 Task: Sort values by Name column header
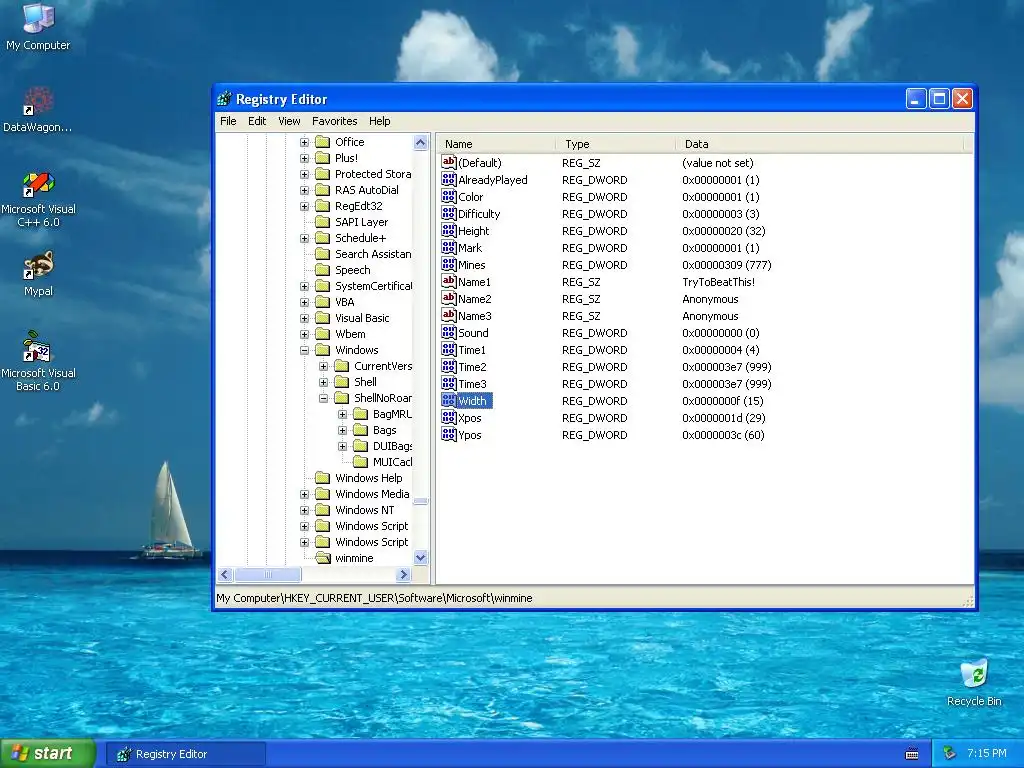click(496, 144)
